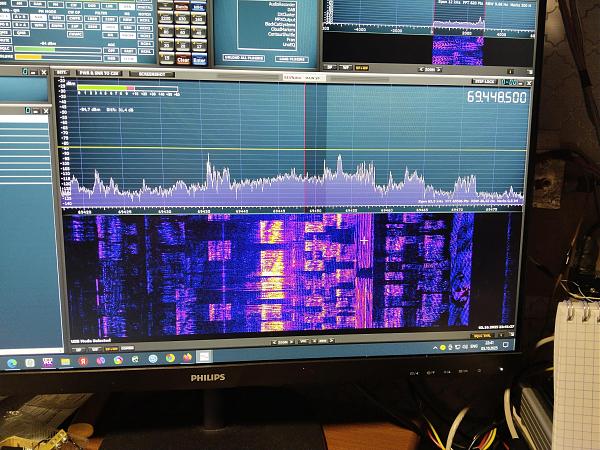The image size is (600, 450).
Task: Click the 69.448500 frequency readout
Action: tap(496, 98)
